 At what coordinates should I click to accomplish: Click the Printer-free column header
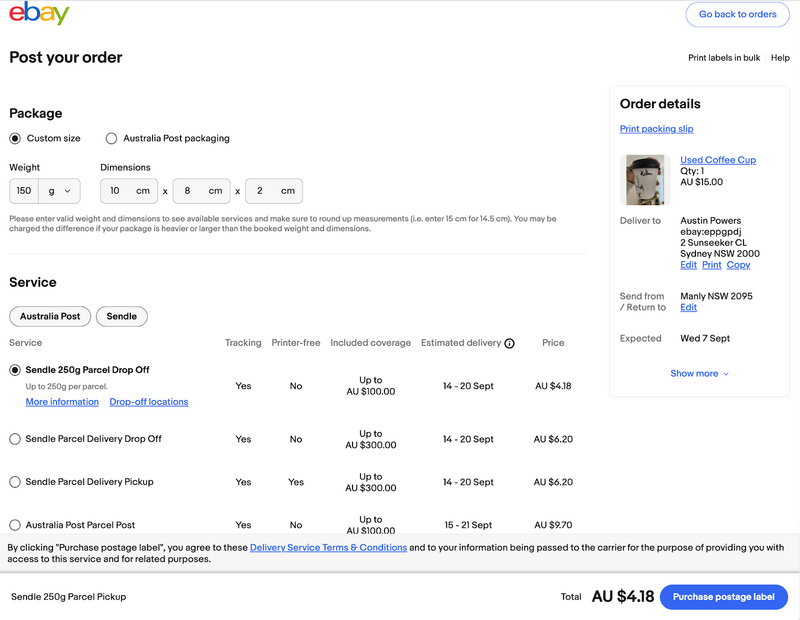pyautogui.click(x=296, y=343)
